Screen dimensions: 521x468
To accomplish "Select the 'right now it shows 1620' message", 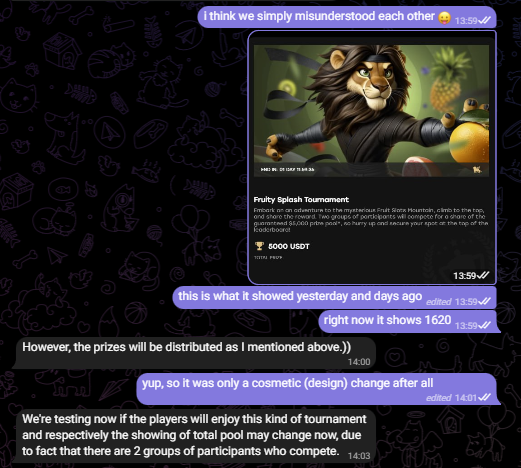I will [x=408, y=321].
